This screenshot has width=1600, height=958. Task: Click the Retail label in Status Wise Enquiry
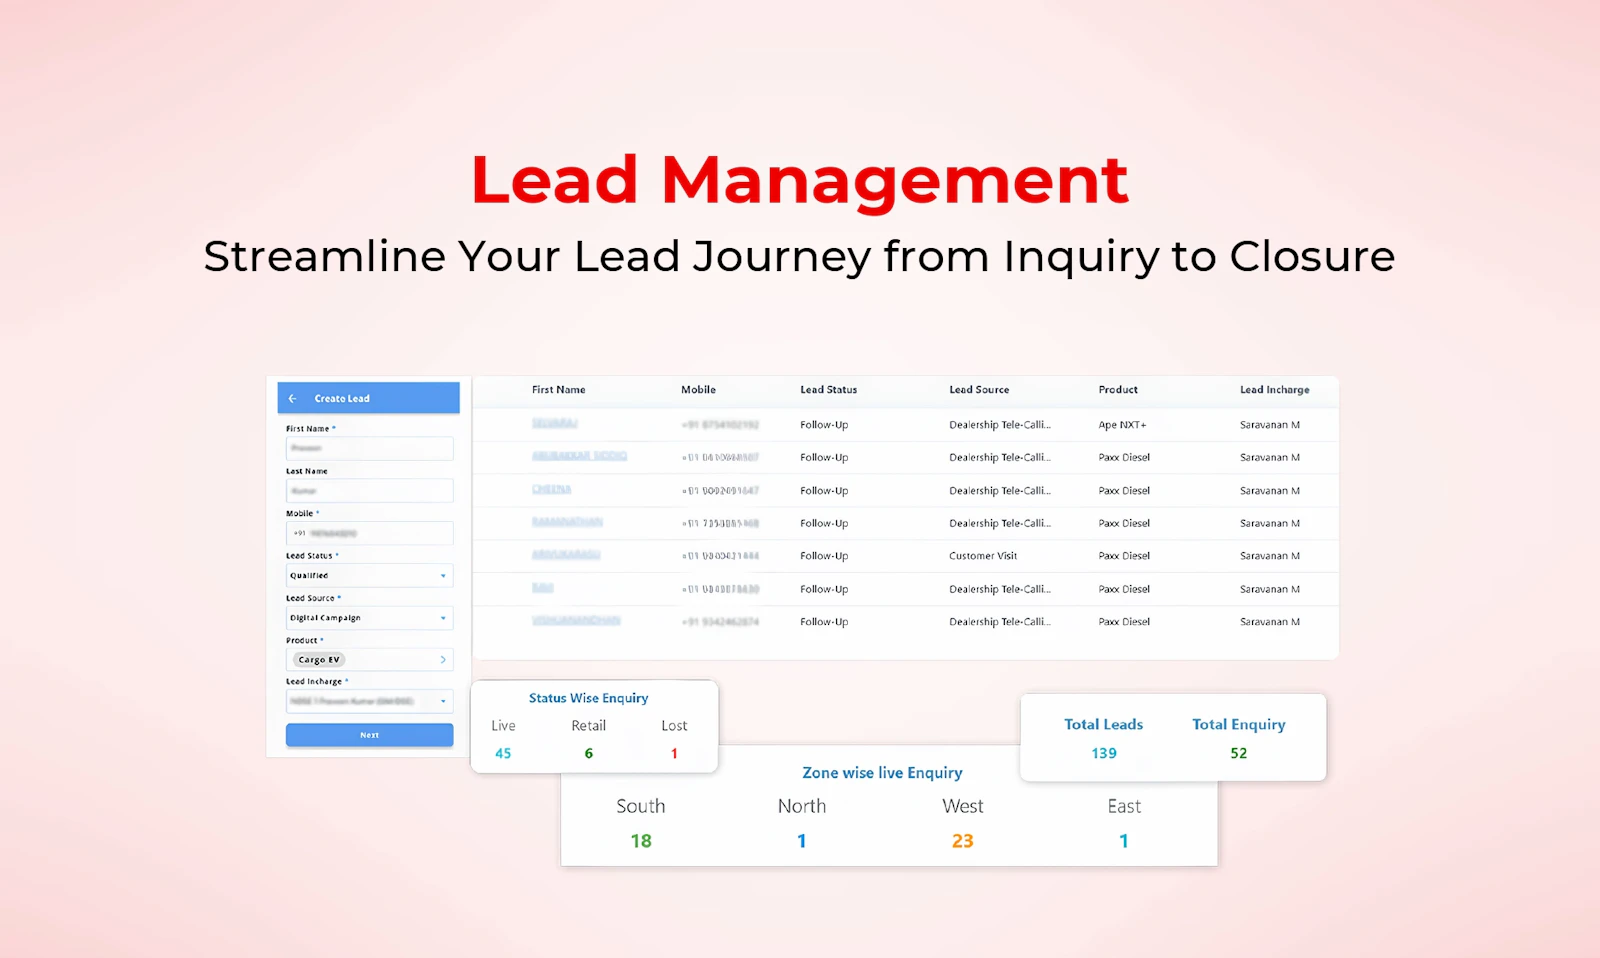pos(588,726)
